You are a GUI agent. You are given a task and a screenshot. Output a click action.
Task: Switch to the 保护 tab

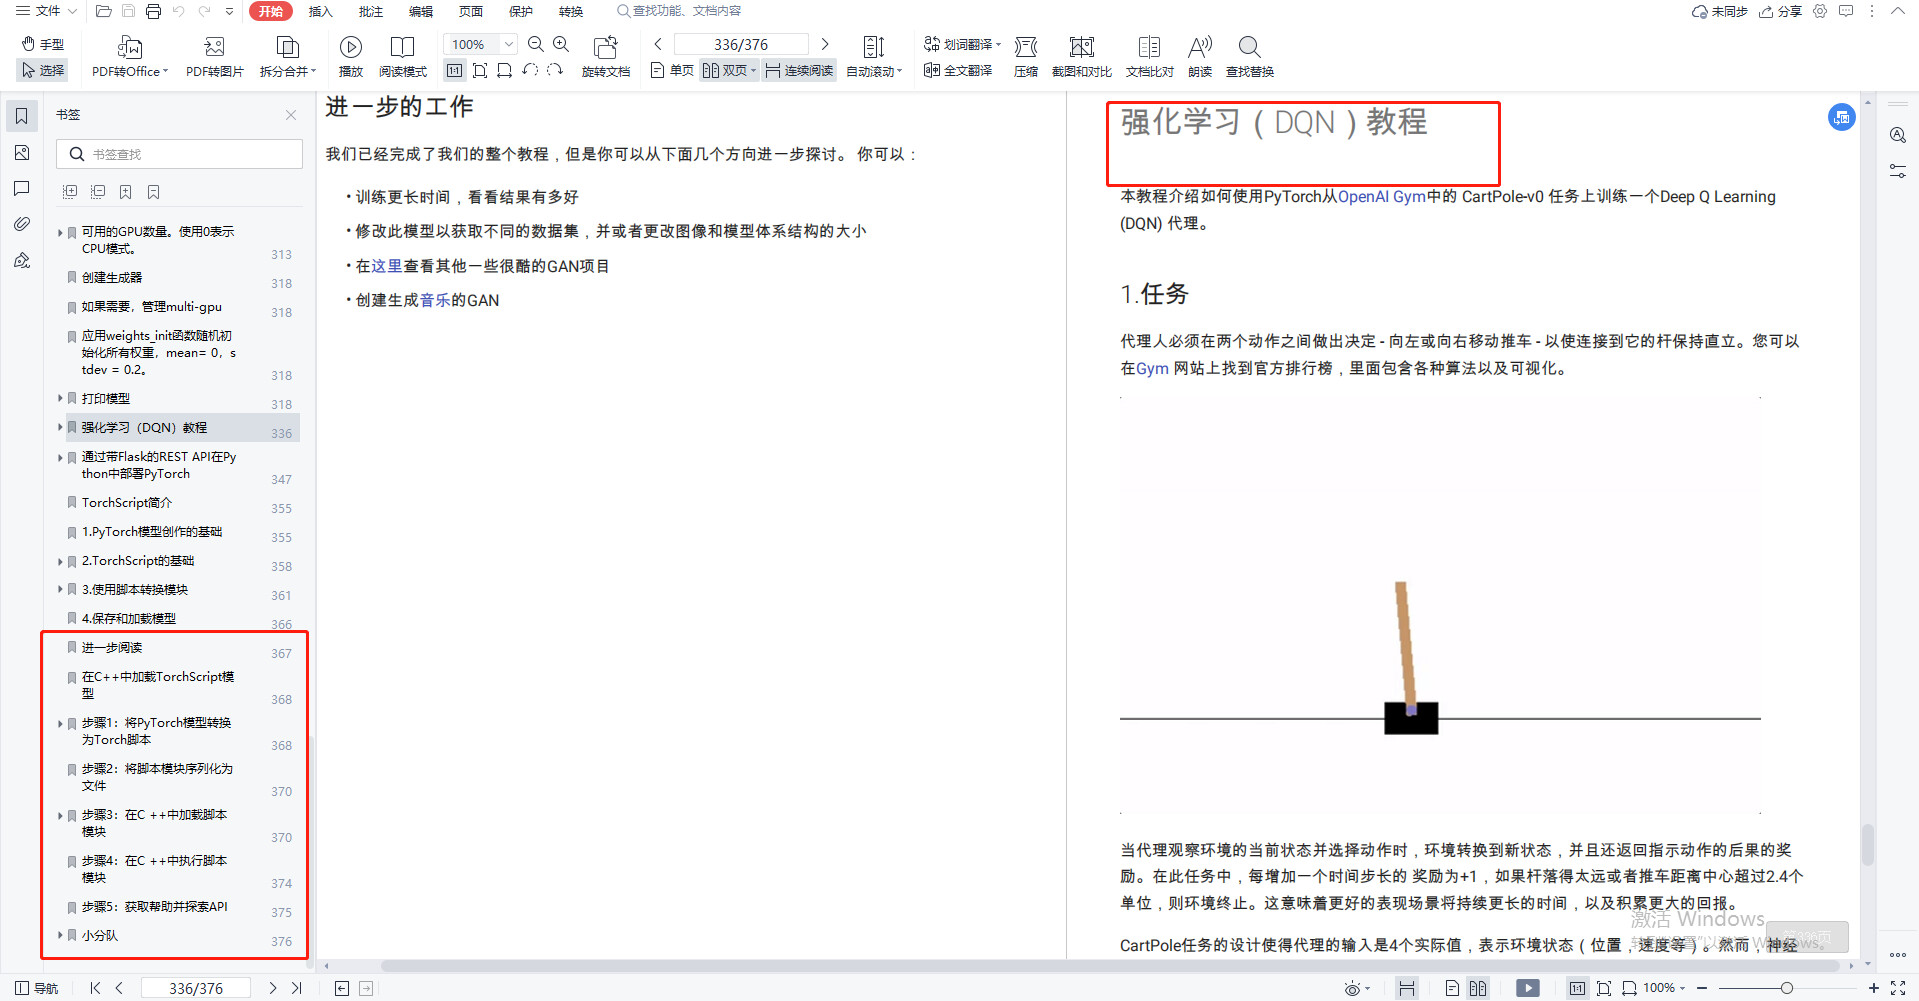tap(520, 12)
